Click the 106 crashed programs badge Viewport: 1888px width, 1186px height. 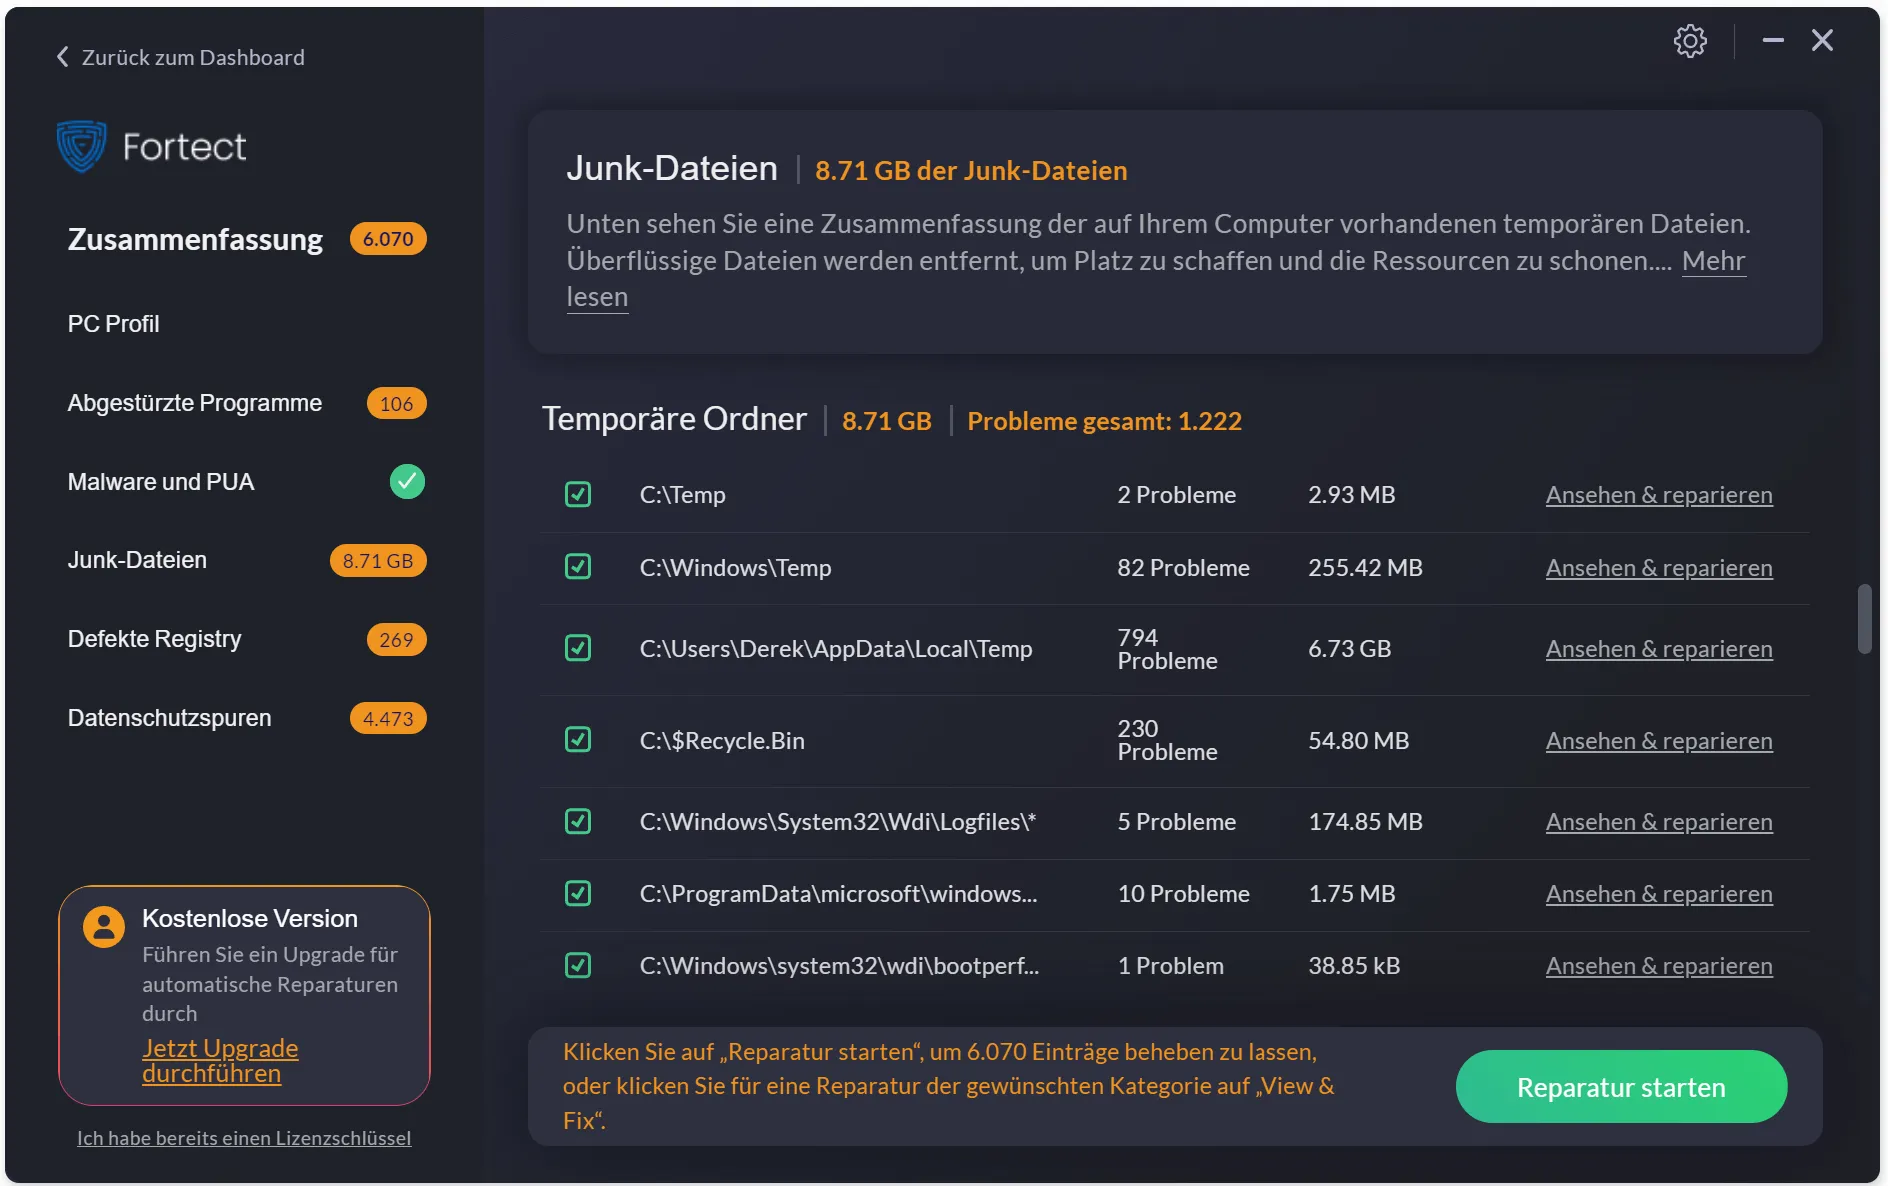[396, 404]
